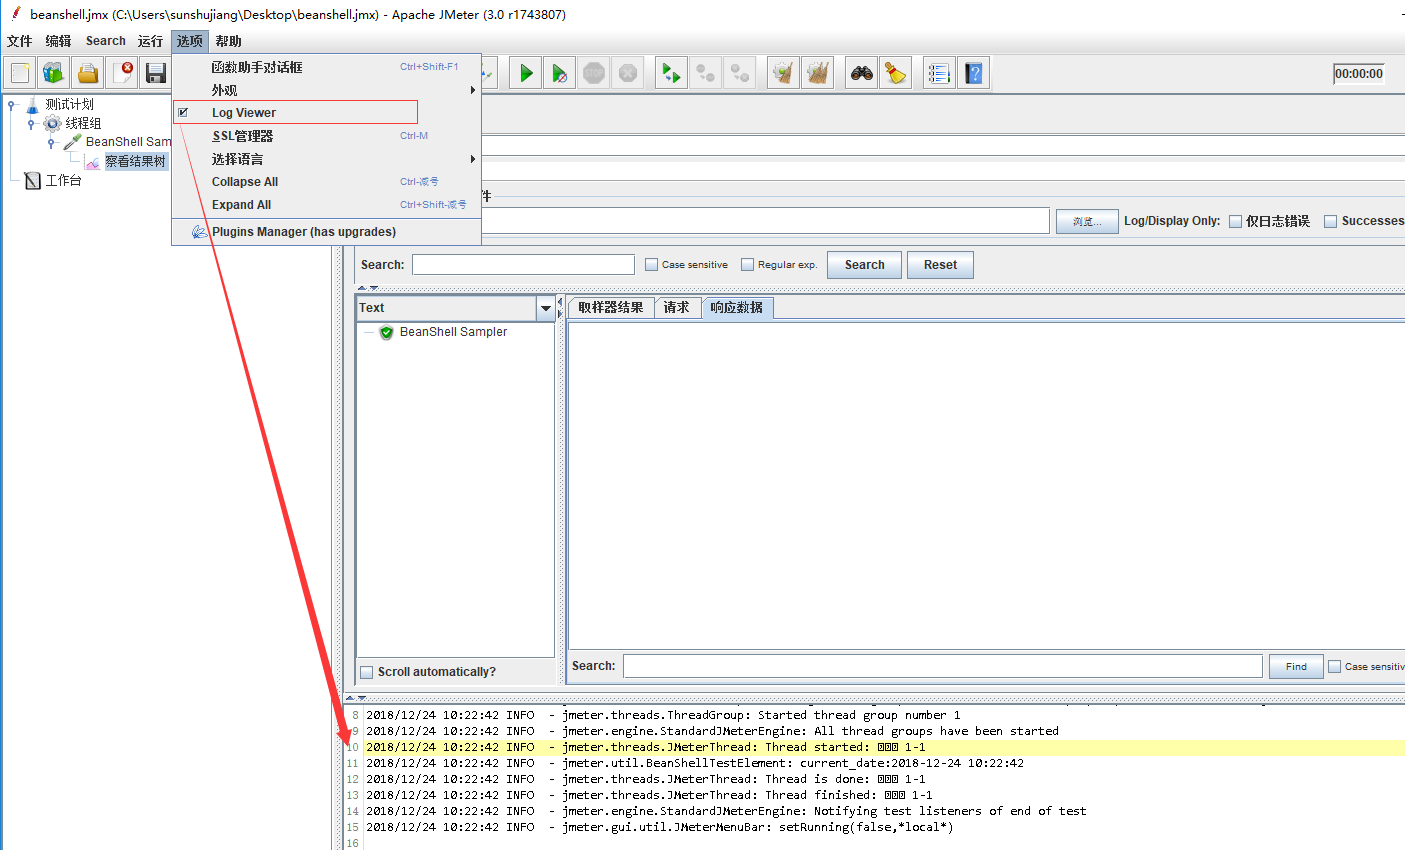Select the 线程组 gear icon
1405x850 pixels.
52,123
